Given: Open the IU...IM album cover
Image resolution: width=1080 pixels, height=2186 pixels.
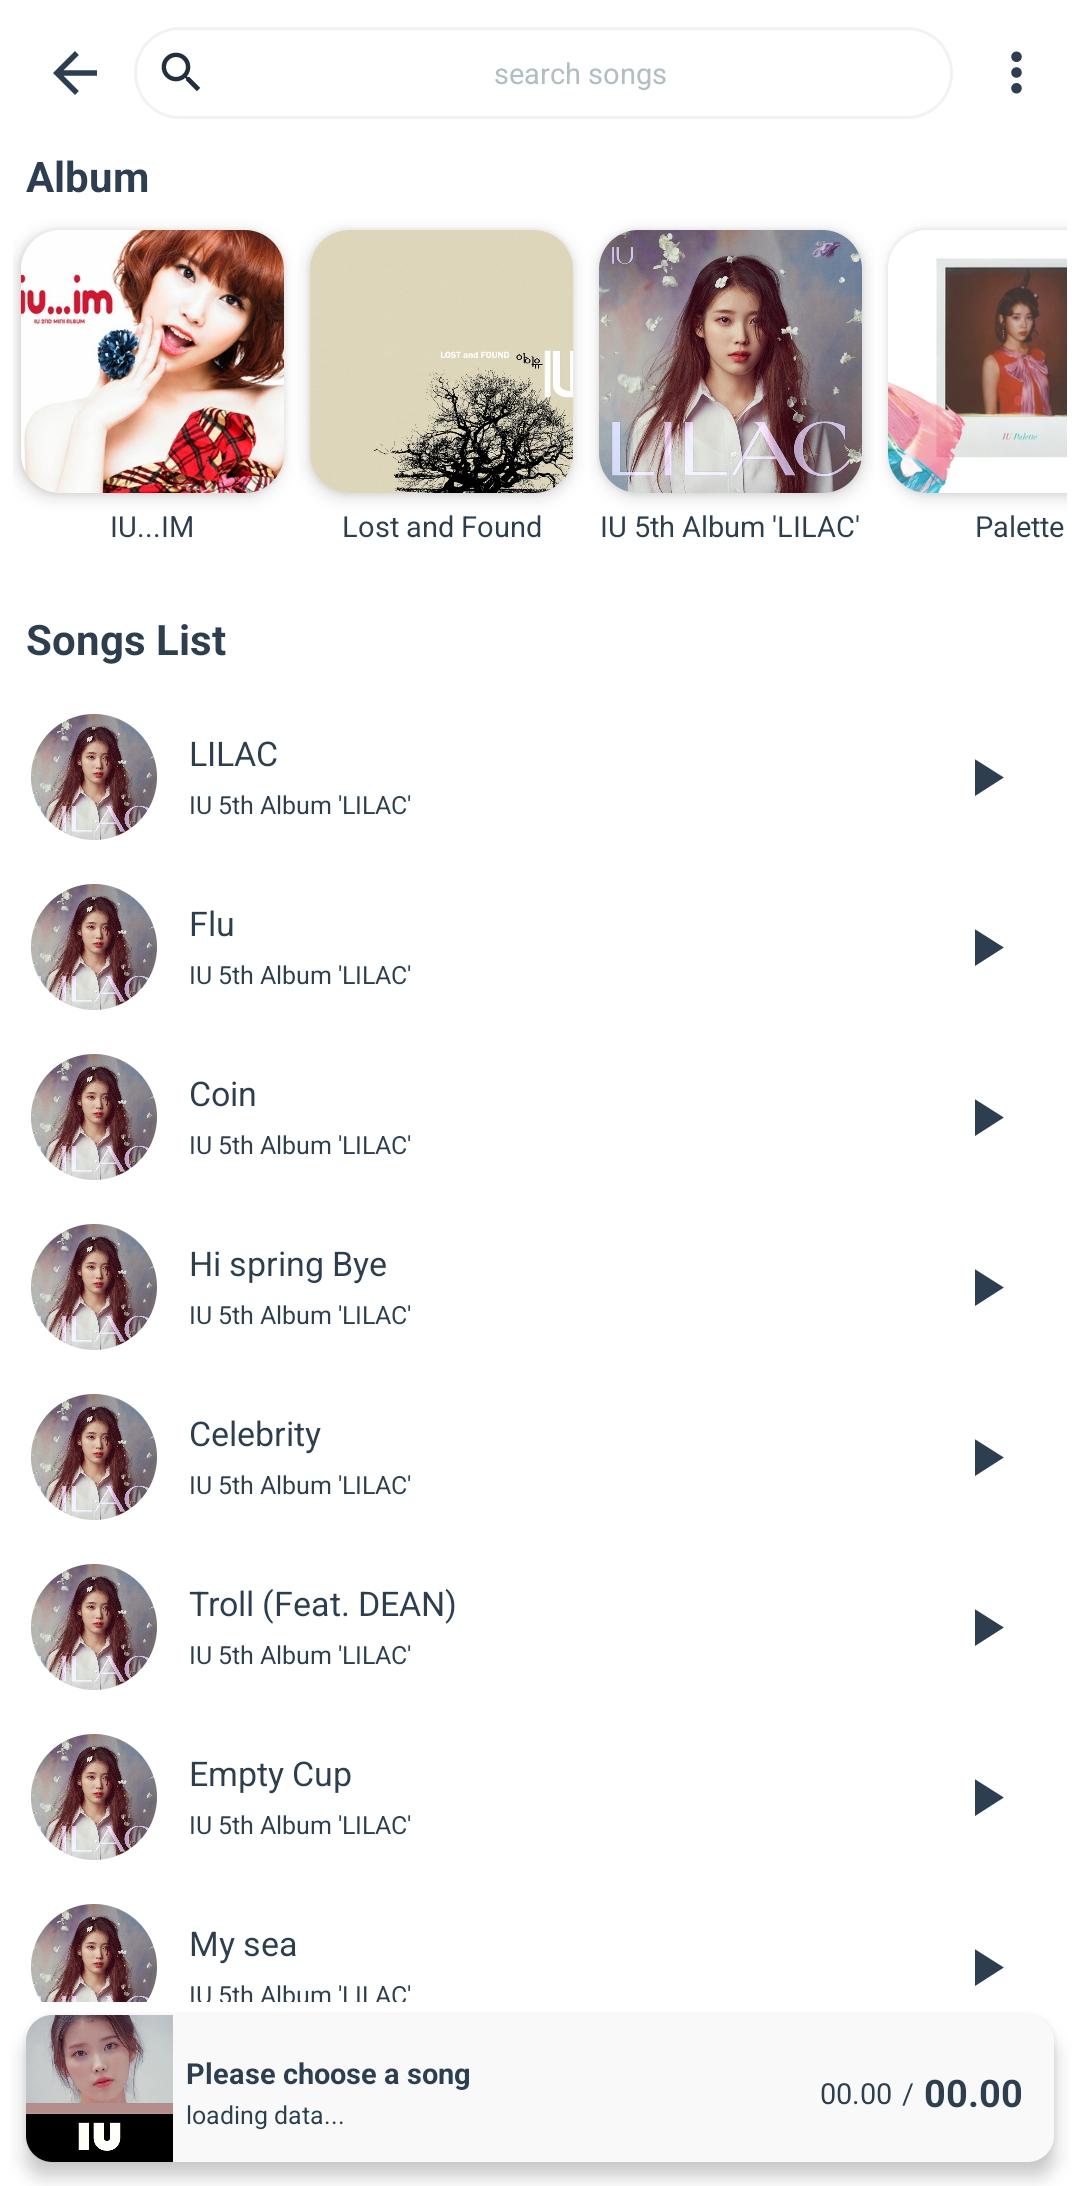Looking at the screenshot, I should pyautogui.click(x=153, y=362).
